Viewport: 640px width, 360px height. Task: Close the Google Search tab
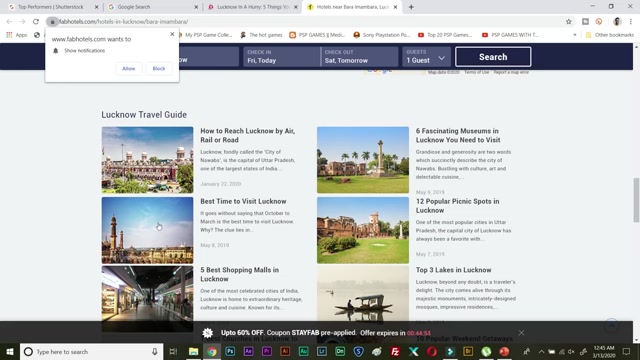pos(196,7)
